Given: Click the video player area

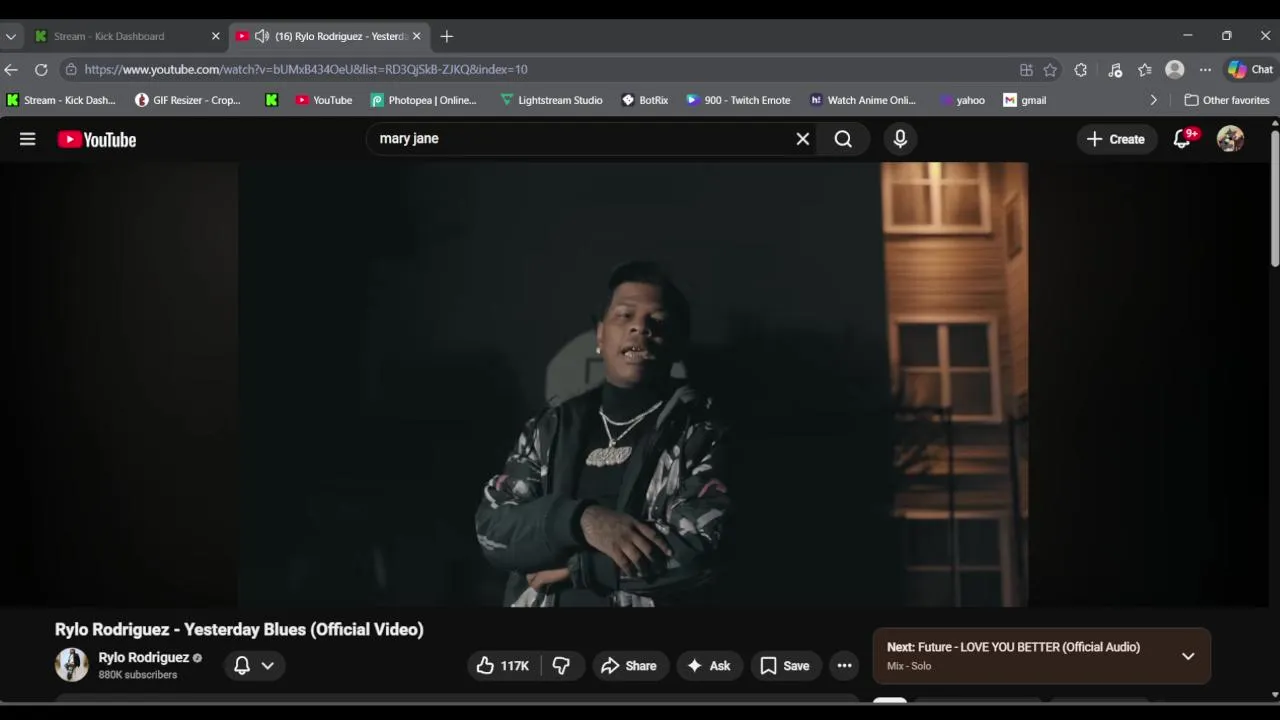Looking at the screenshot, I should pos(633,385).
